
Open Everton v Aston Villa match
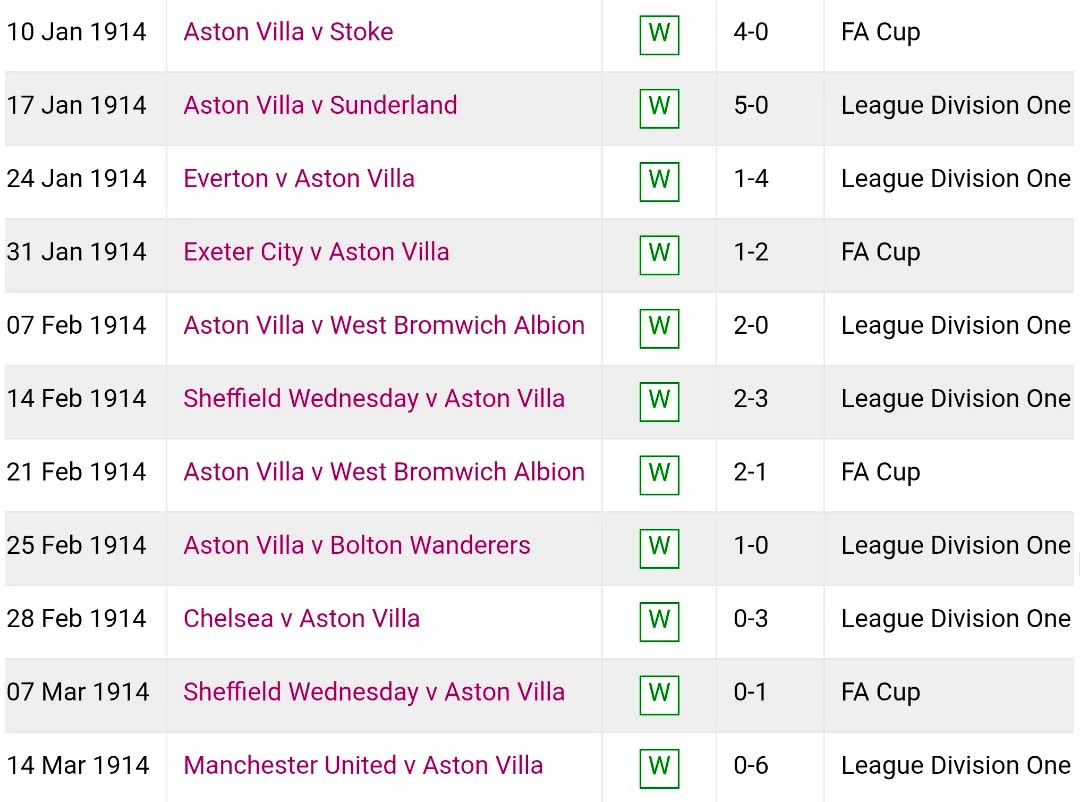299,178
